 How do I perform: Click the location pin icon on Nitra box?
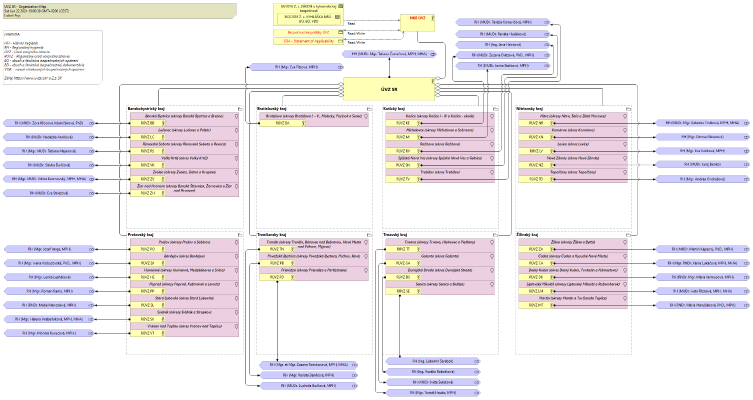[625, 116]
